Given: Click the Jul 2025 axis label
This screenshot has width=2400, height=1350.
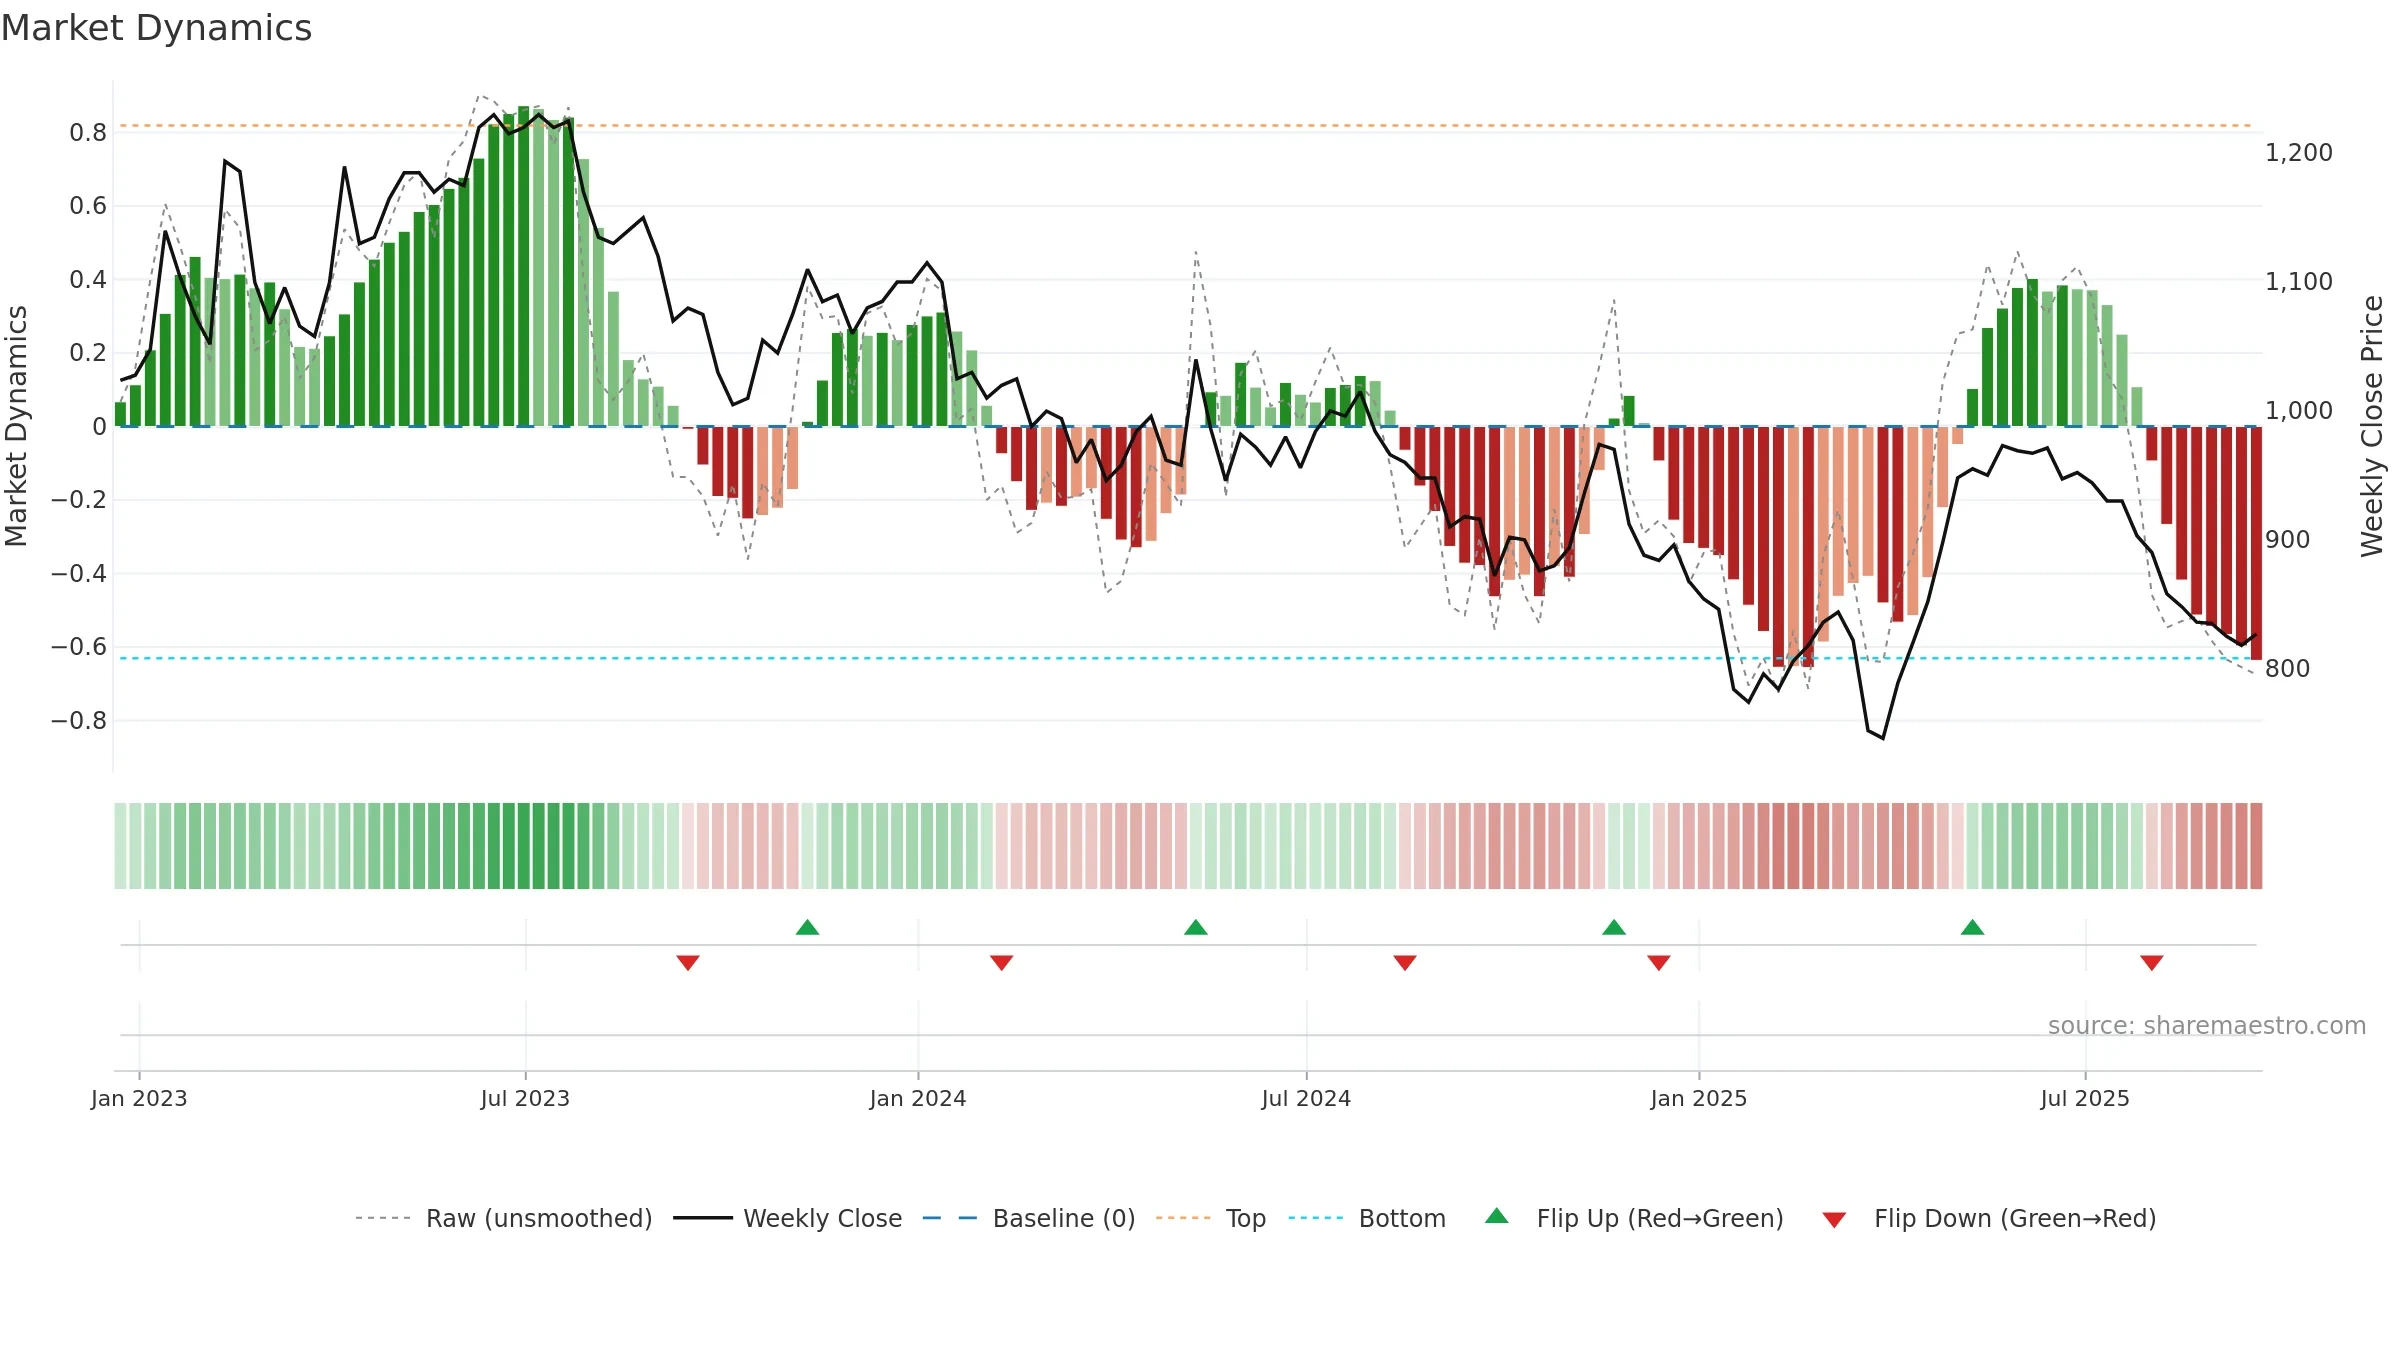Looking at the screenshot, I should click(2085, 1098).
